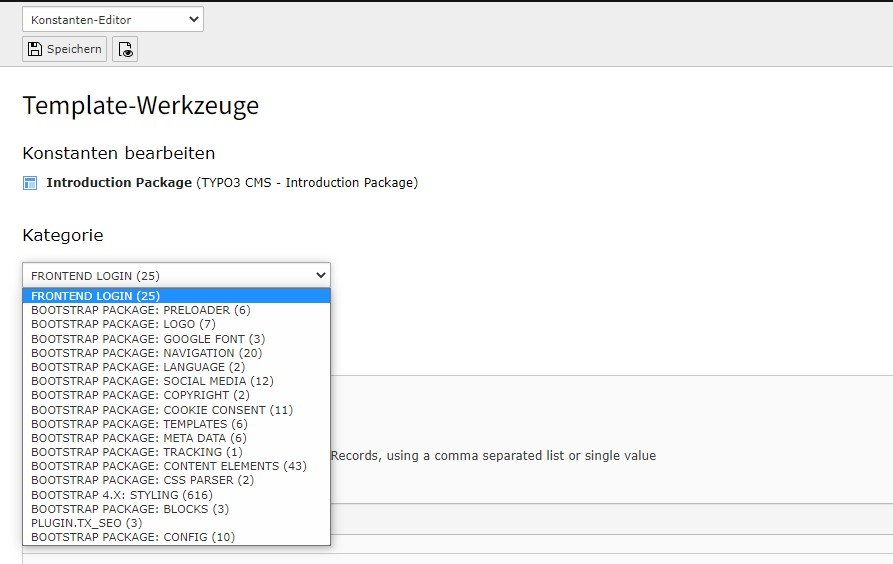Screen dimensions: 893x564
Task: Pick BOOTSTRAP PACKAGE: BLOCKS (3)
Action: click(177, 509)
